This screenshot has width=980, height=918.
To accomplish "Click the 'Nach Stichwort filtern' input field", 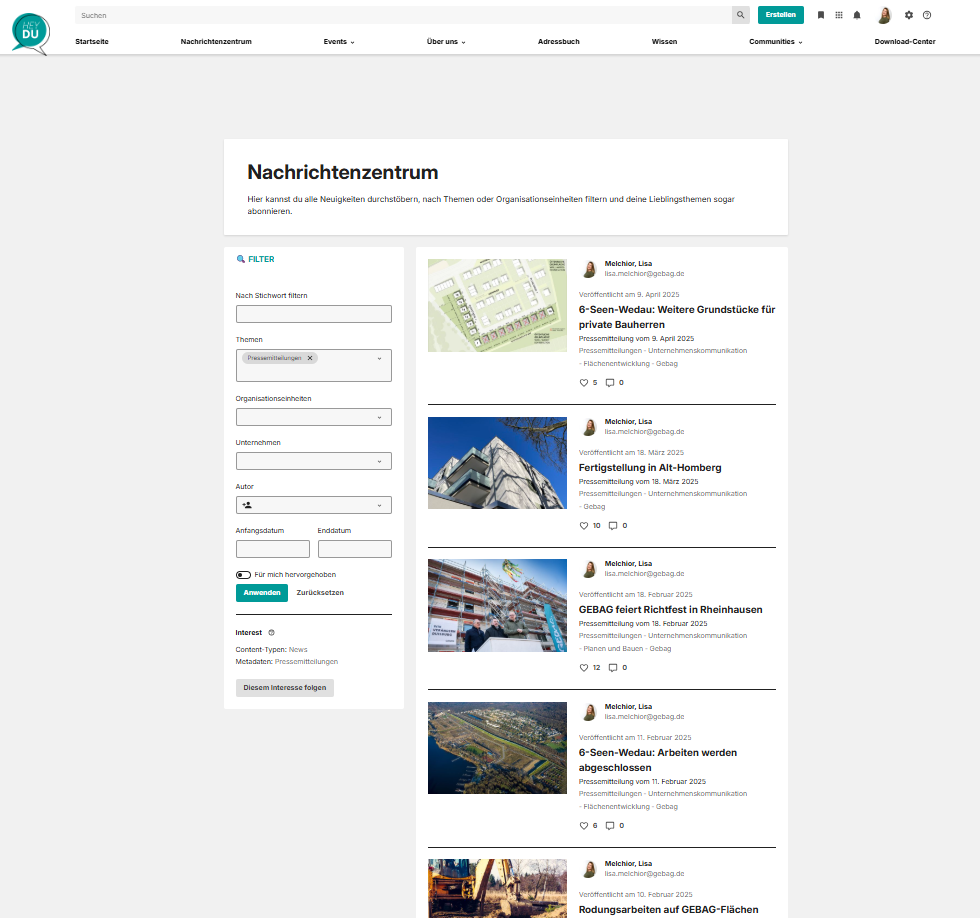I will [x=313, y=314].
